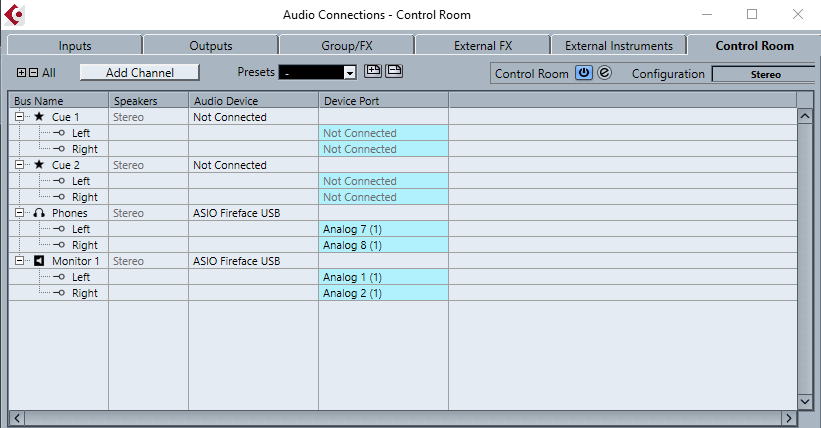Click the Stereo configuration field
Screen dimensions: 821x428
pos(765,74)
